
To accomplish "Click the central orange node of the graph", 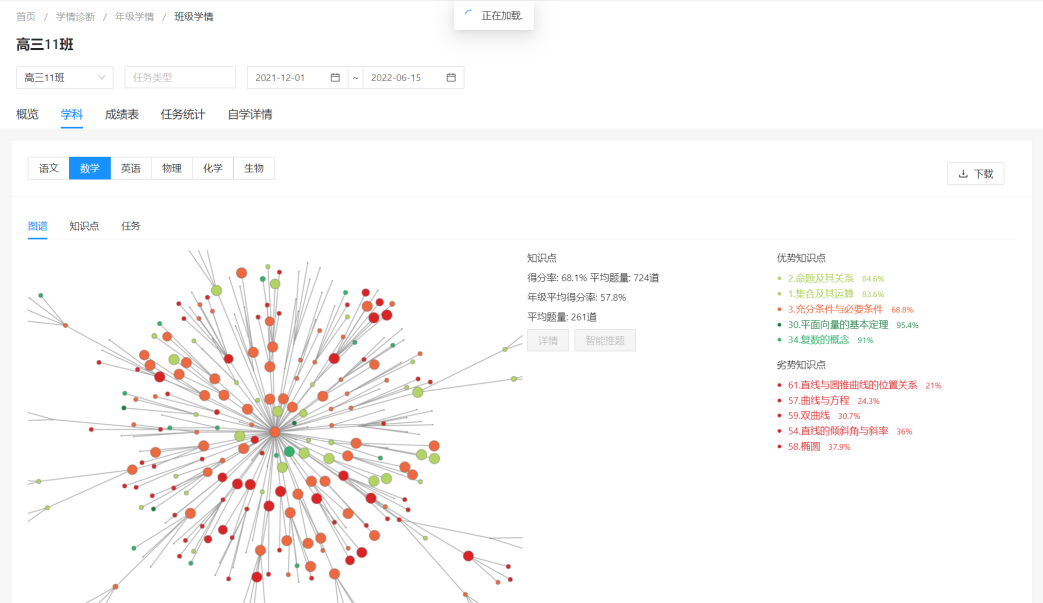I will point(274,432).
